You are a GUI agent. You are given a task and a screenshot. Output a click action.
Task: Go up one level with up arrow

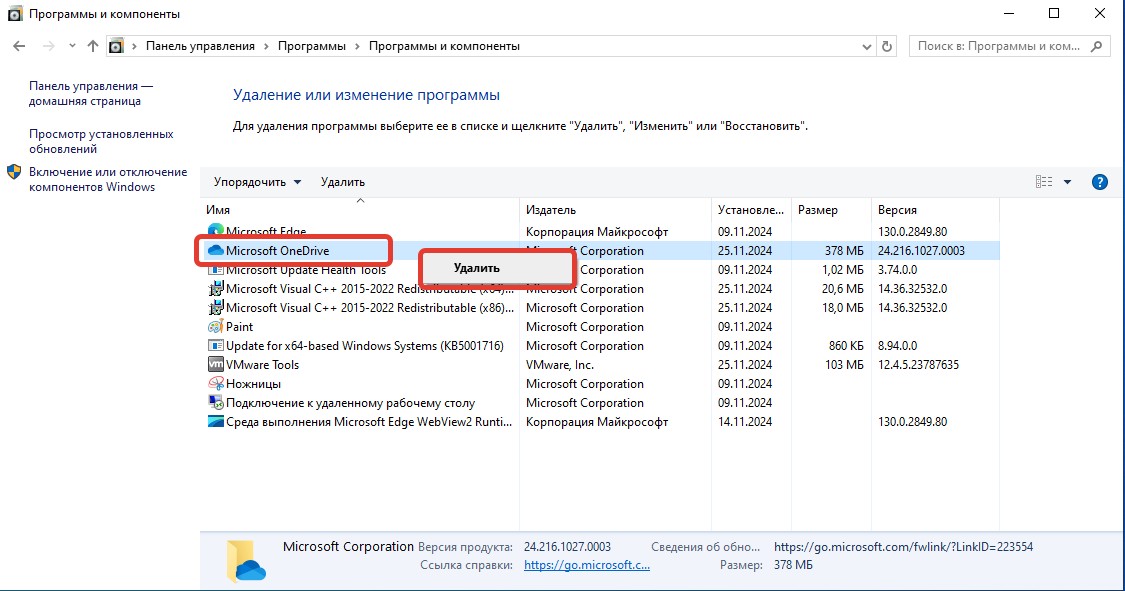pos(93,46)
